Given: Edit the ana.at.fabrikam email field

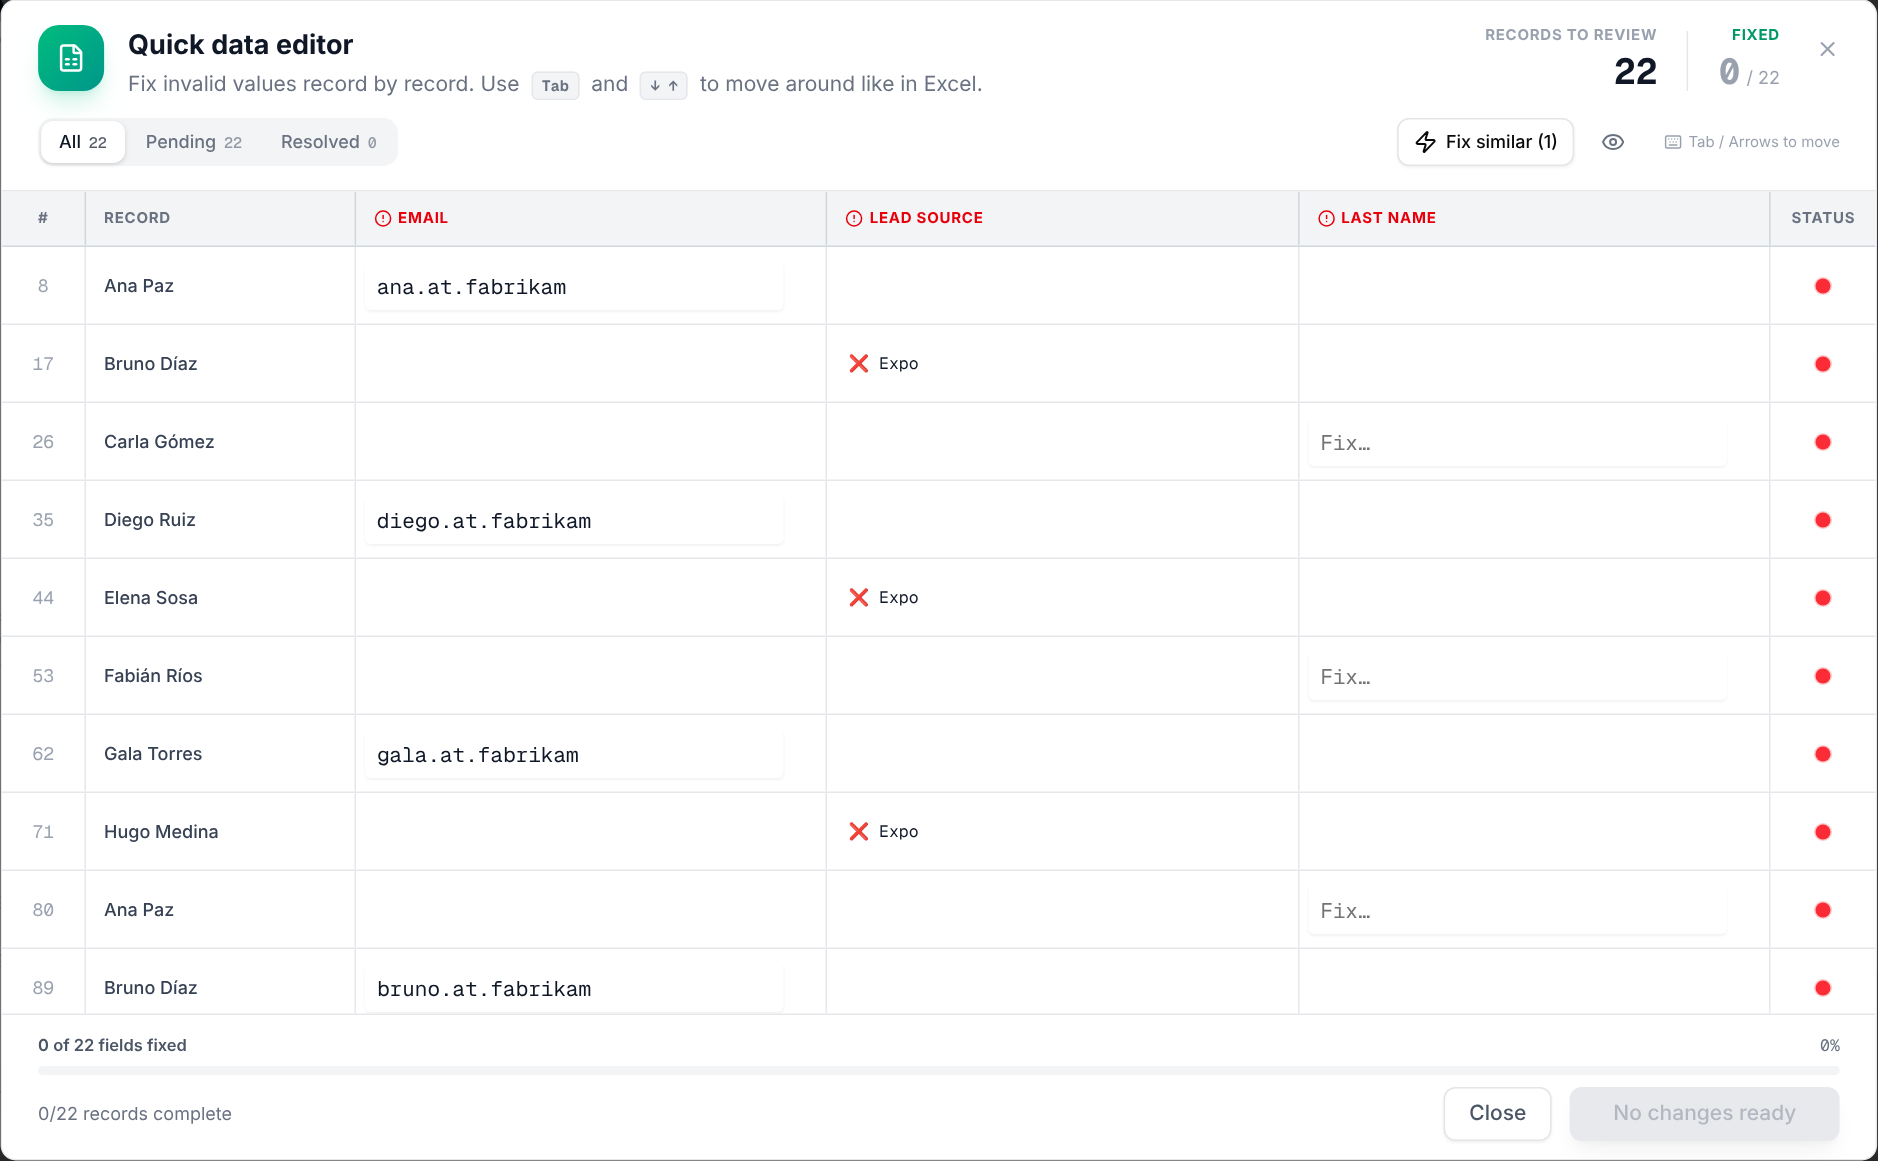Looking at the screenshot, I should tap(574, 287).
